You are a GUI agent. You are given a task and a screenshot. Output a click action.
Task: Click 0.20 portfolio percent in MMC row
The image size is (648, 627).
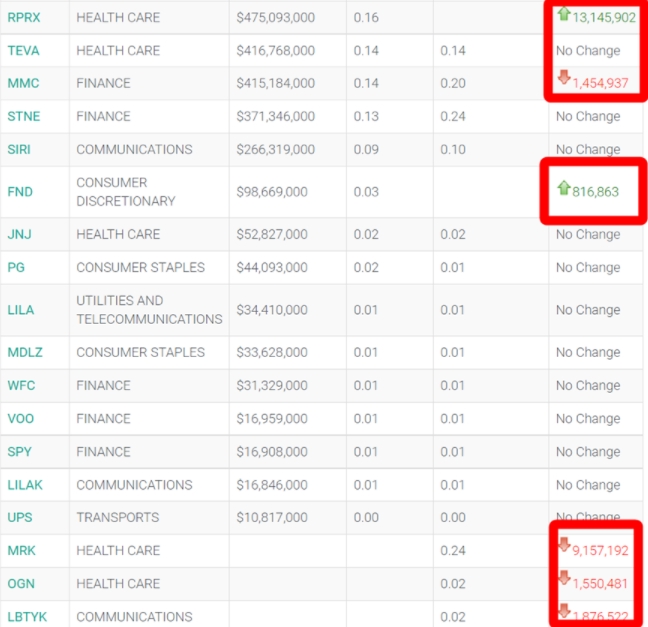[453, 83]
